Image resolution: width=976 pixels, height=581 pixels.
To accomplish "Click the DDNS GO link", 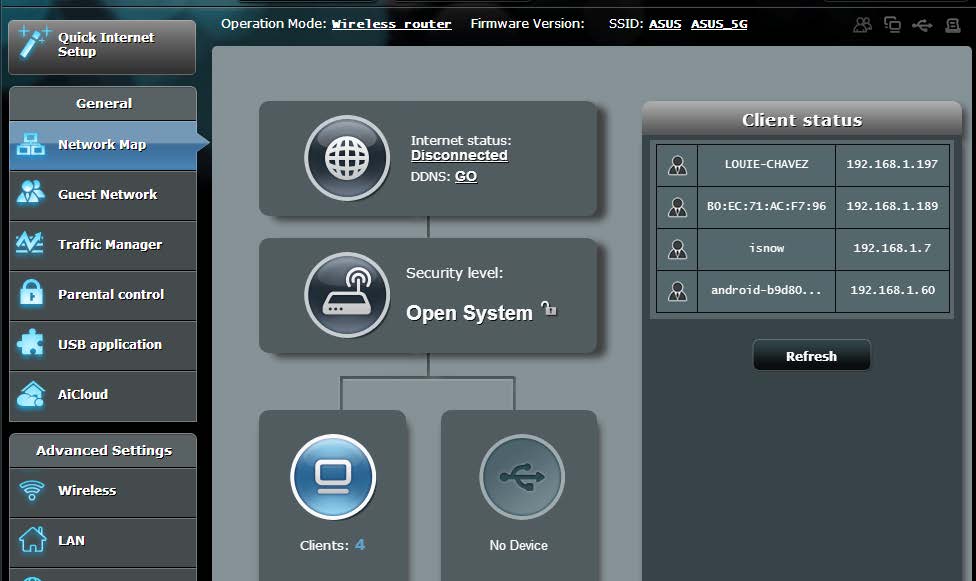I will click(x=466, y=176).
